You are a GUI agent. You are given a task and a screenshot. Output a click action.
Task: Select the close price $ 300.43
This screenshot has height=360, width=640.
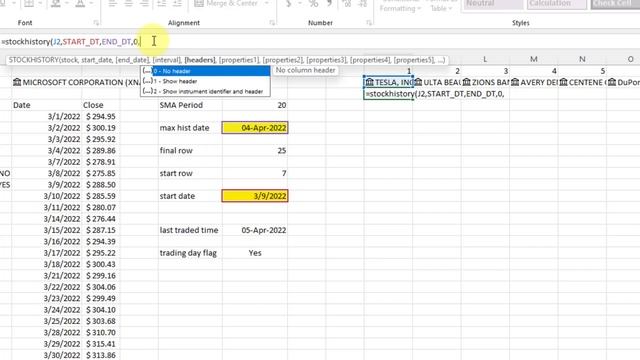coord(100,264)
